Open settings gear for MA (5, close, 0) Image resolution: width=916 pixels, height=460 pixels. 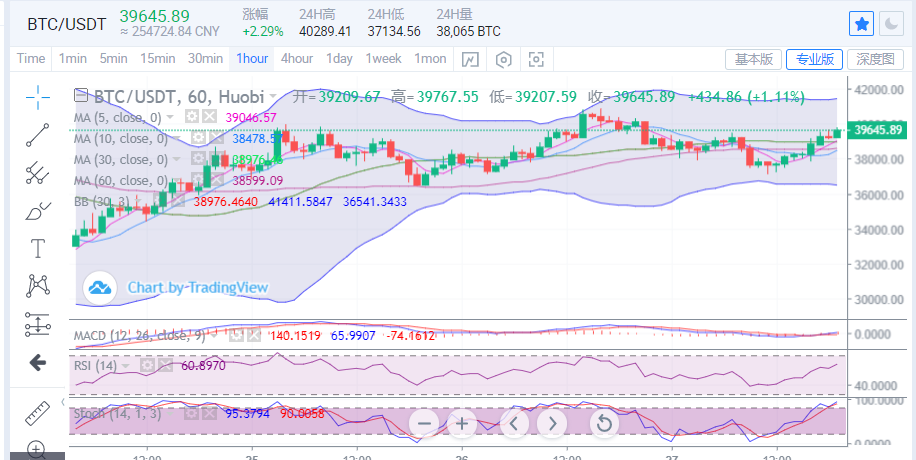(192, 116)
